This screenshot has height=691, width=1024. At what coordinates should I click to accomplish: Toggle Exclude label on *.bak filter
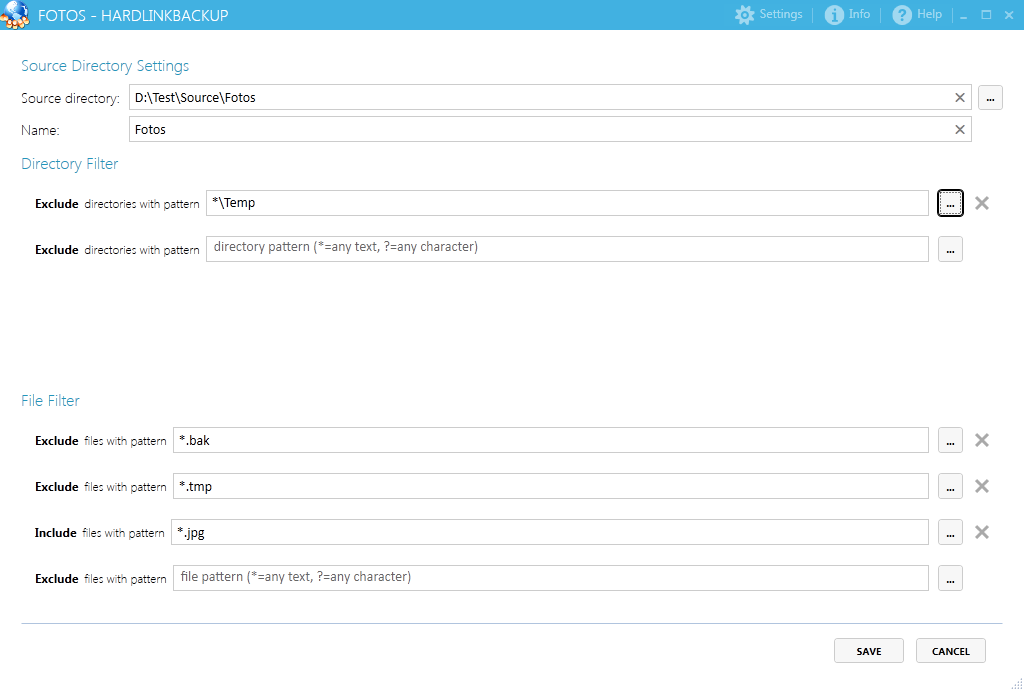(x=56, y=441)
